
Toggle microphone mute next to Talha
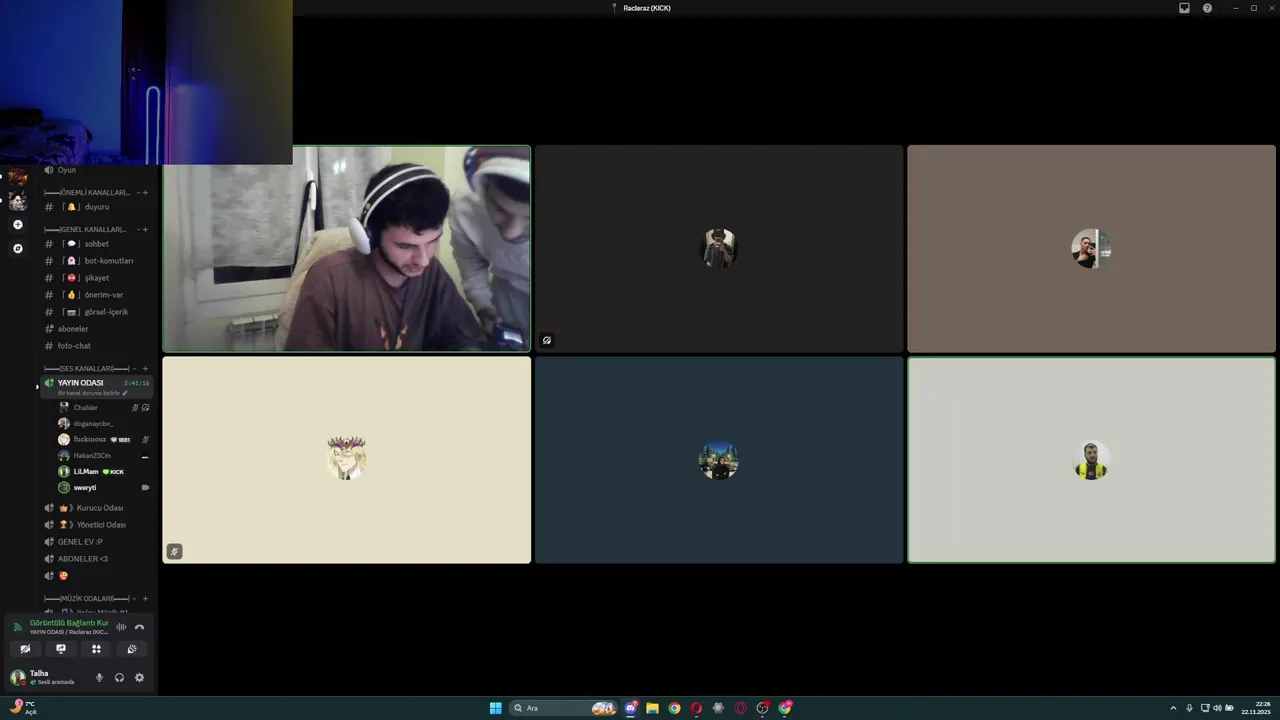tap(99, 678)
